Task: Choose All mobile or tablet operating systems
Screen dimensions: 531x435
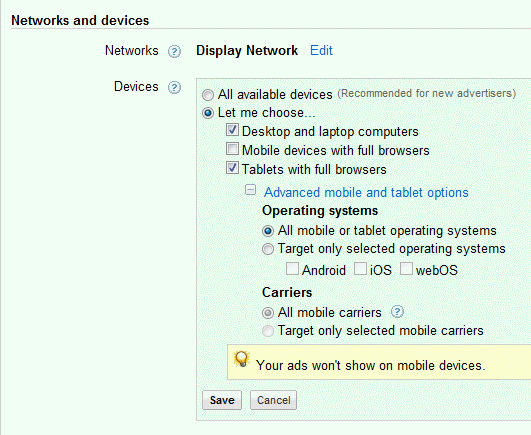Action: point(268,231)
